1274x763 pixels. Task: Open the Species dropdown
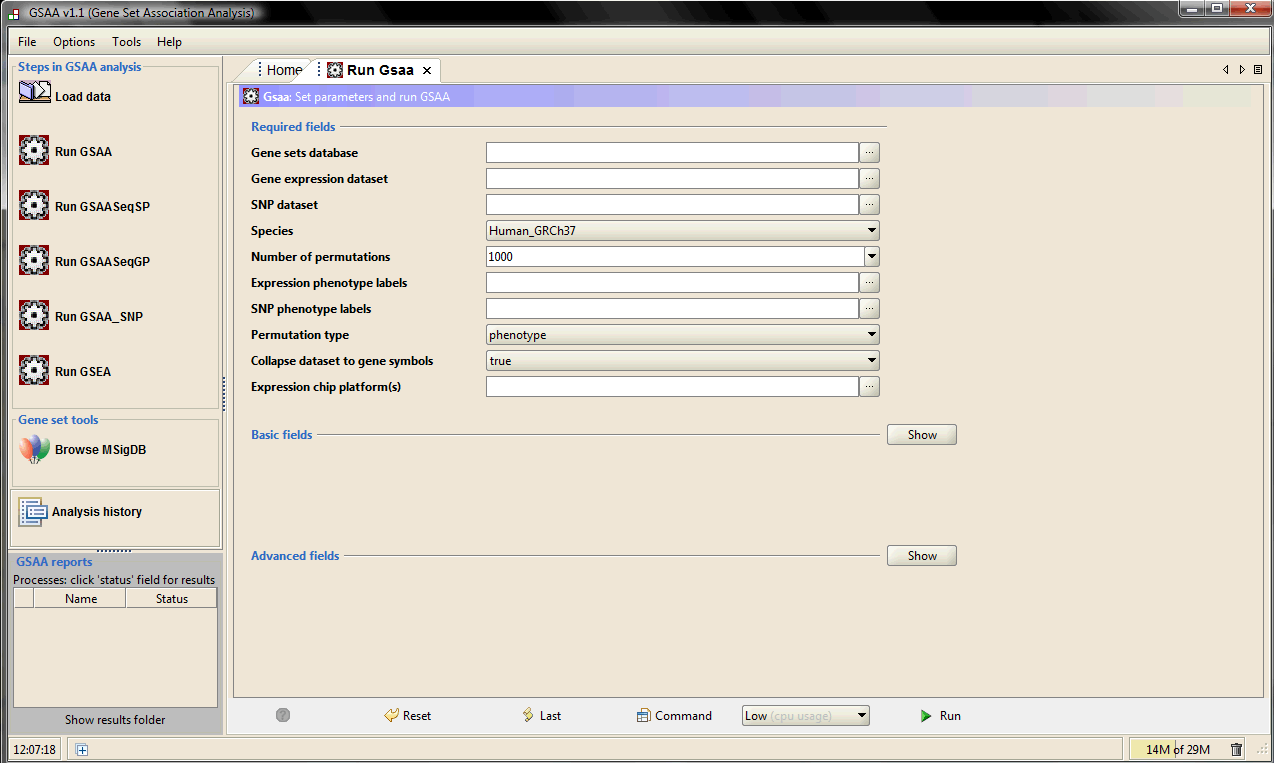(x=682, y=230)
